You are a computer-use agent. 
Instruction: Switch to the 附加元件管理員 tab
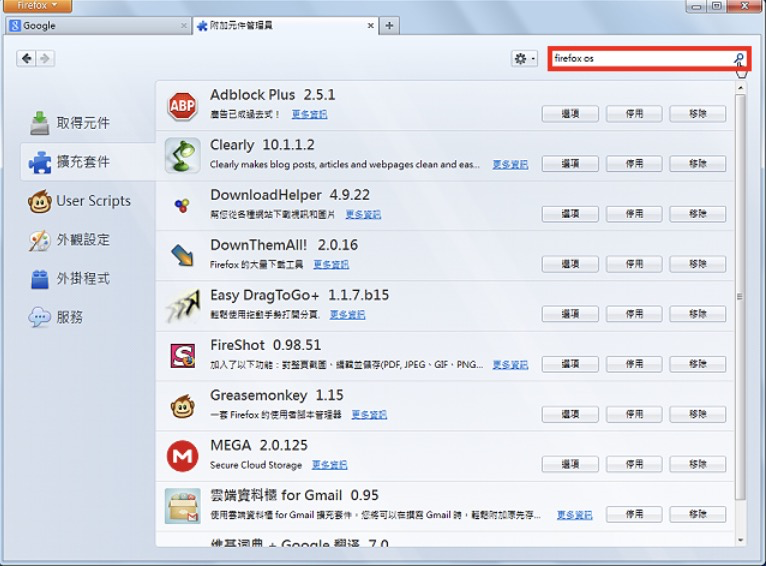(x=286, y=25)
